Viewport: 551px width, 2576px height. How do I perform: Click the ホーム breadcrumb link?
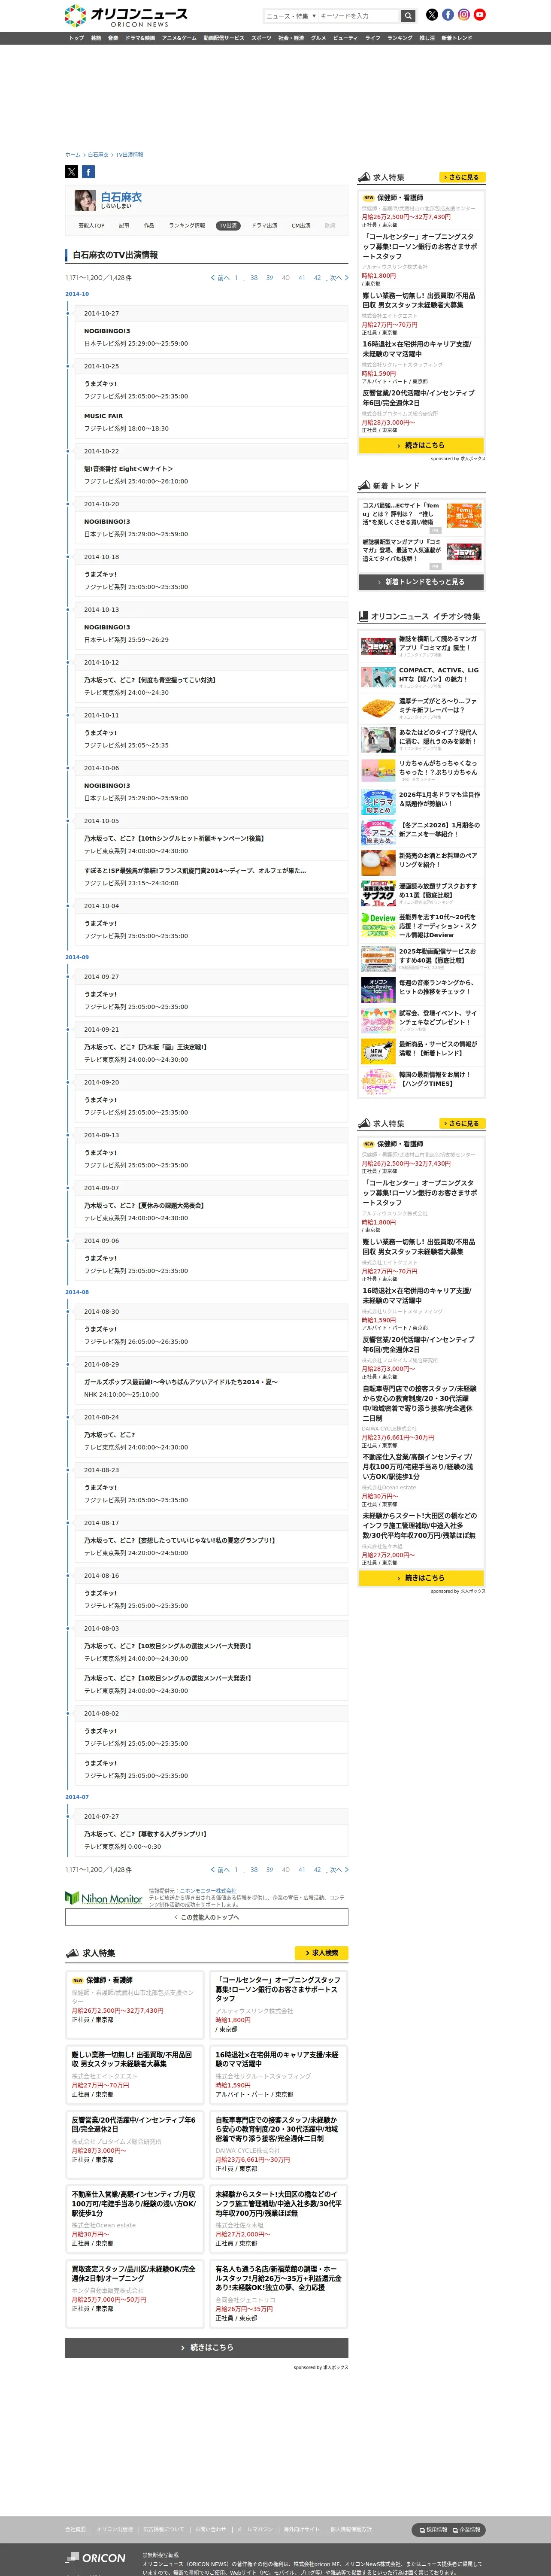coord(72,155)
